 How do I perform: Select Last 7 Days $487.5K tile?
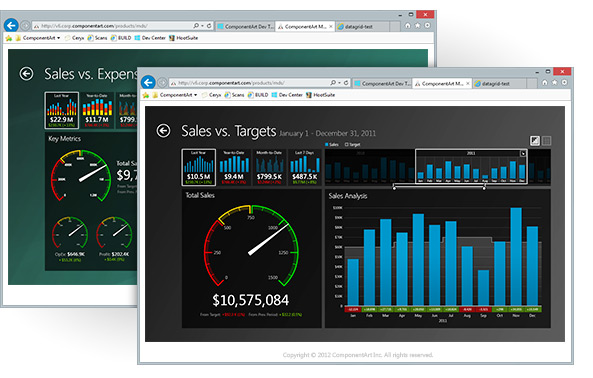pos(304,167)
